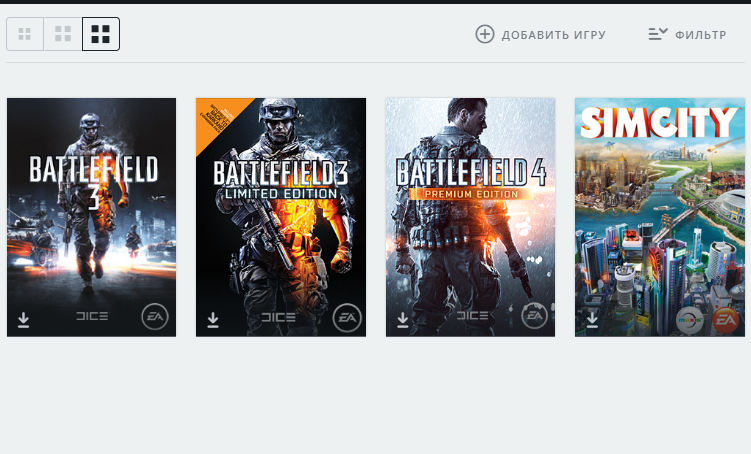Click DICE logo on Battlefield 3 Limited
This screenshot has width=751, height=454.
point(278,317)
